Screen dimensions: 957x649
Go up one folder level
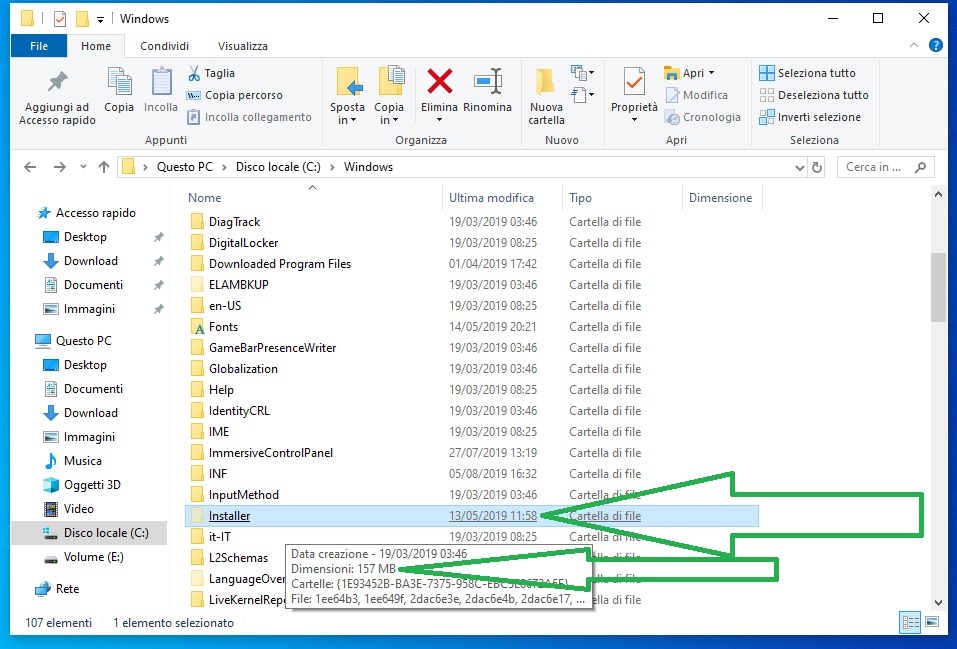(x=104, y=167)
